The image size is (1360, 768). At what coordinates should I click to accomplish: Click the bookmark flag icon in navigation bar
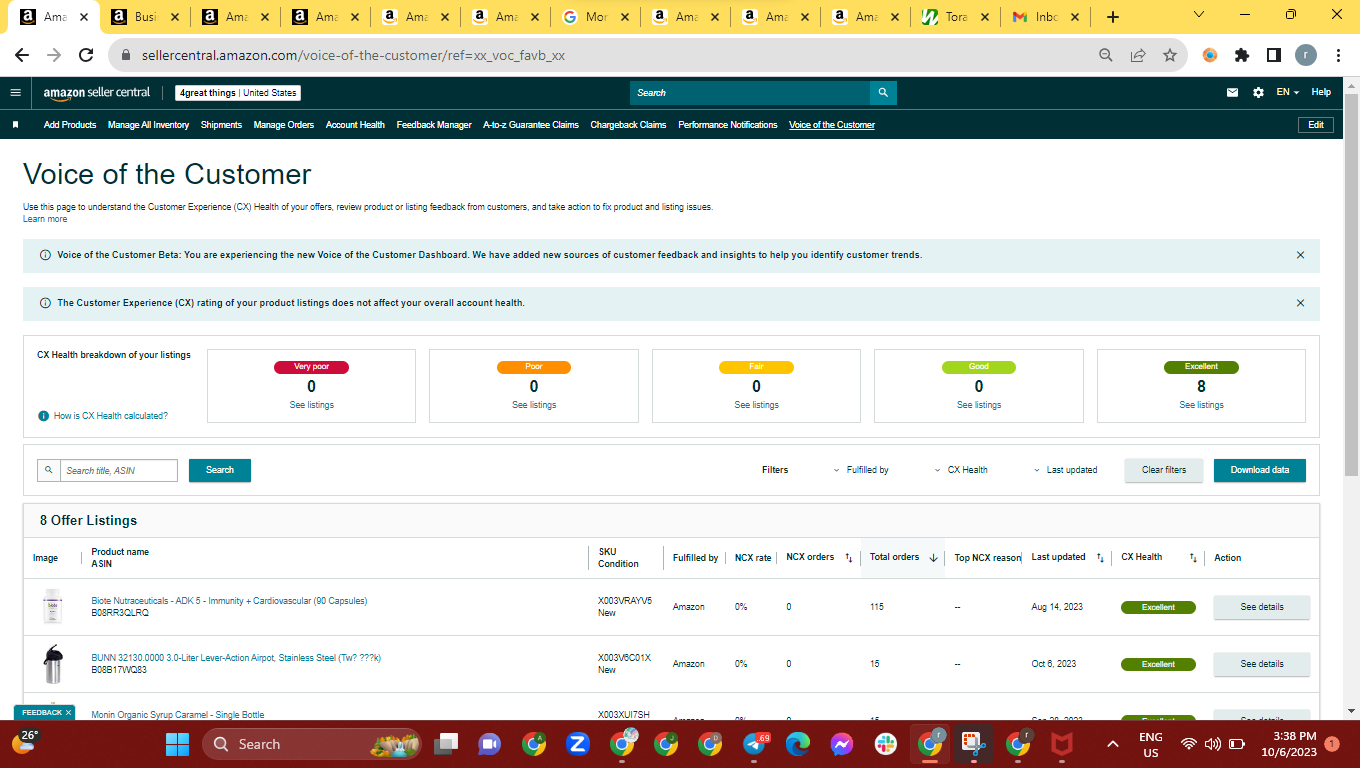(15, 125)
